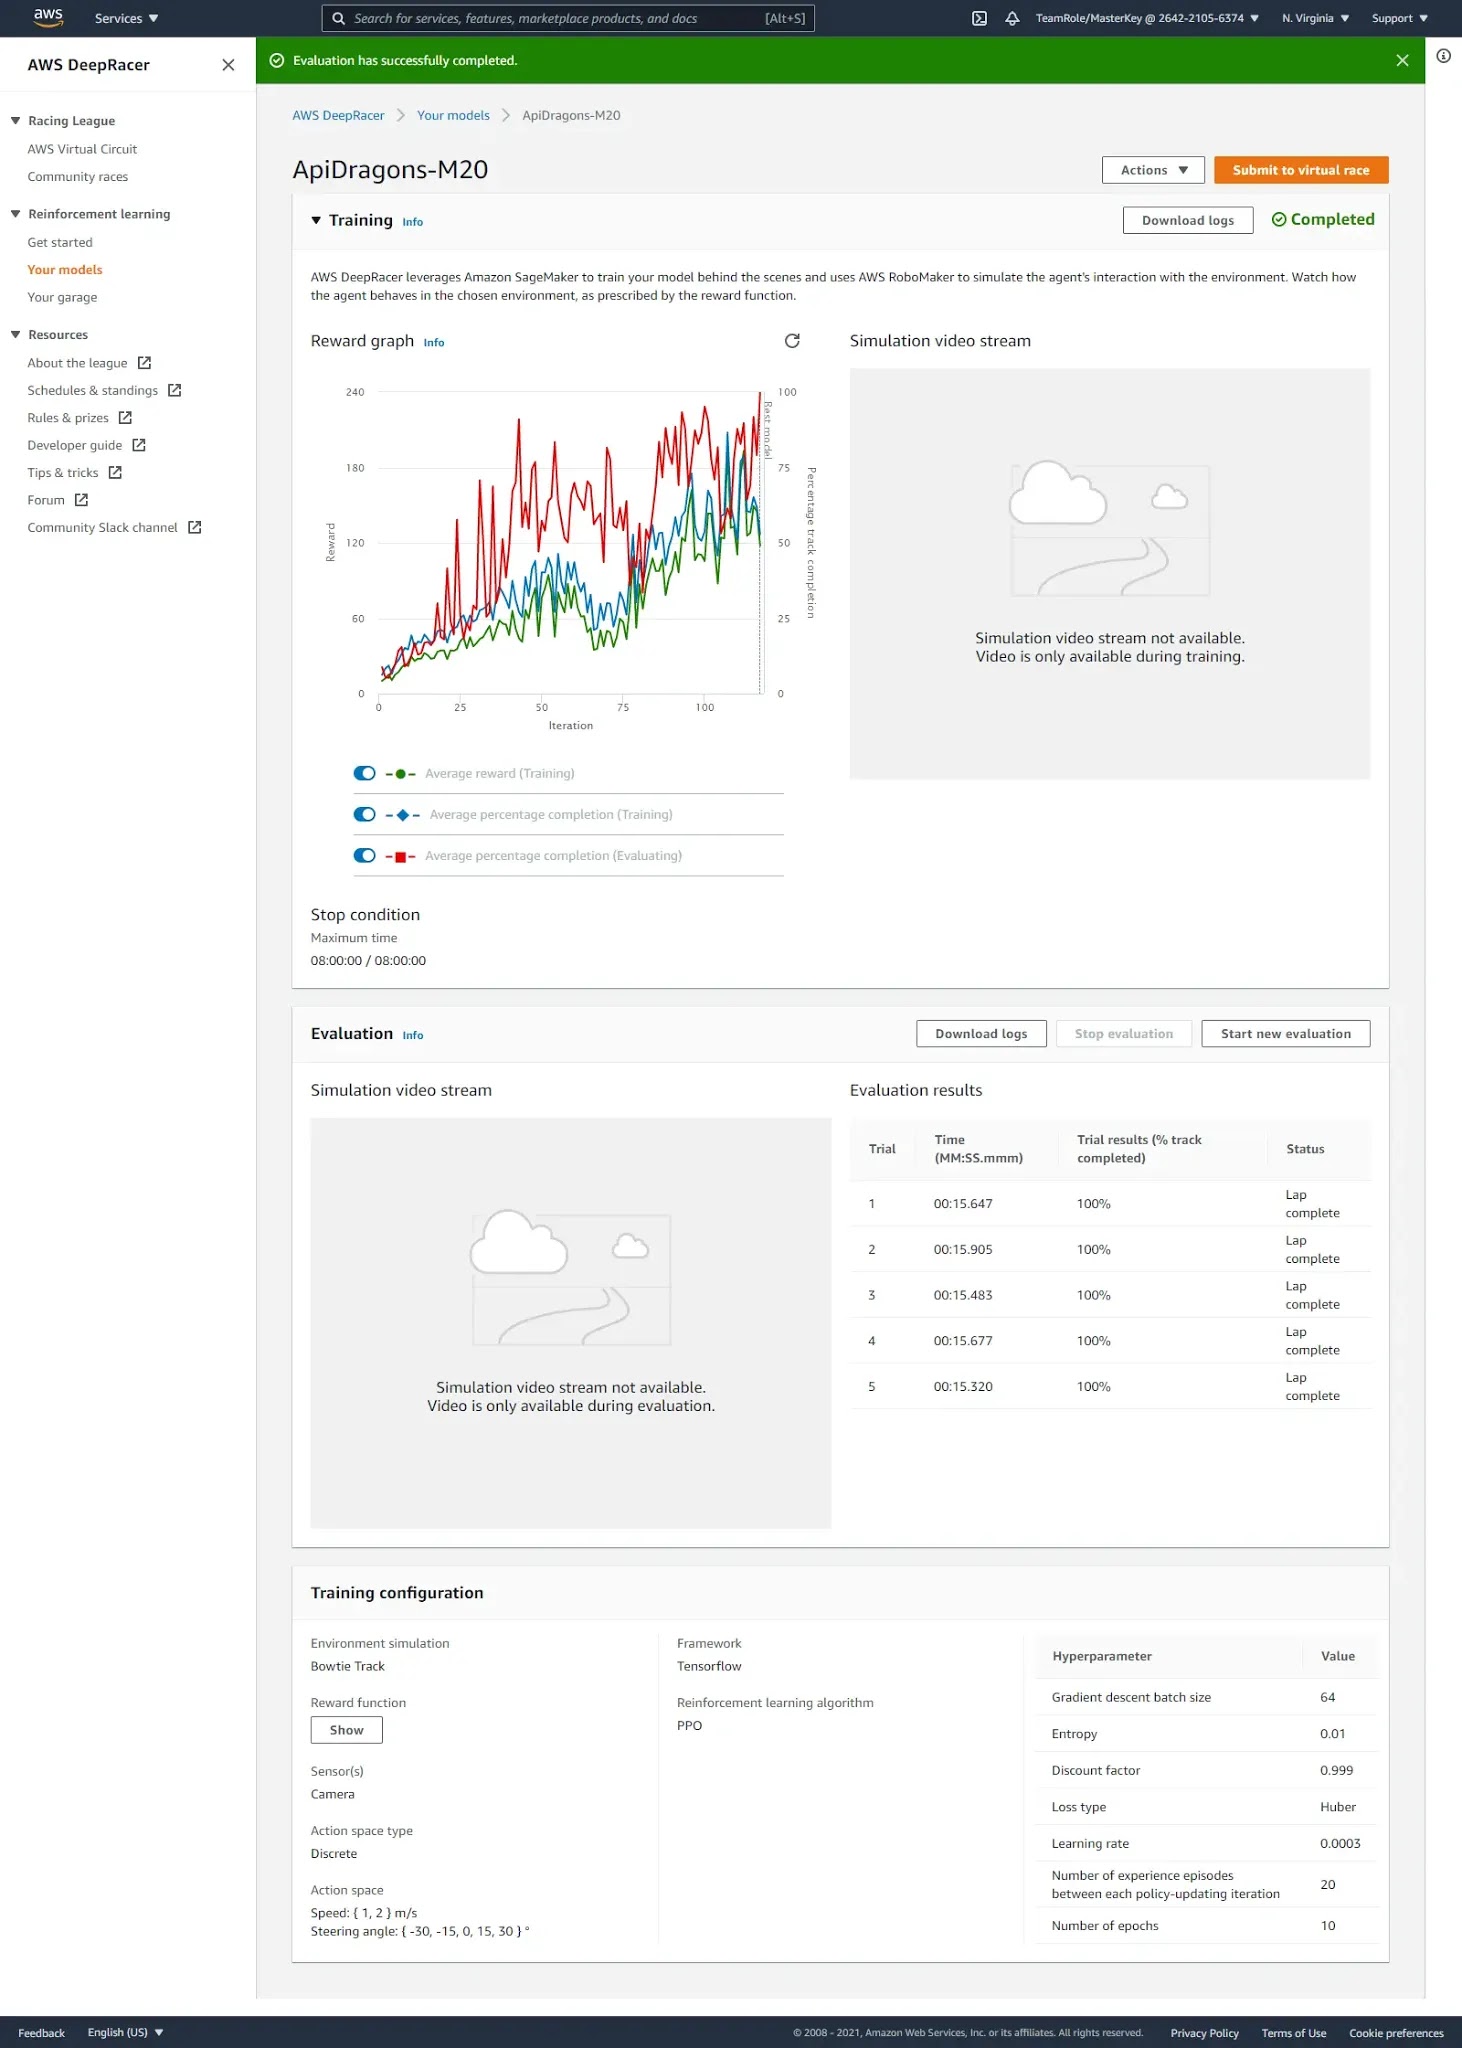Image resolution: width=1462 pixels, height=2048 pixels.
Task: Click the Stop evaluation button
Action: tap(1123, 1034)
